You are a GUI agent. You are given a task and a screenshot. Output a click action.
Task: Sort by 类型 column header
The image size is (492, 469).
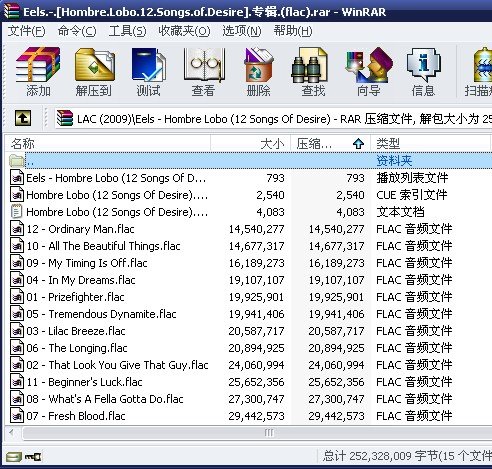pos(431,144)
